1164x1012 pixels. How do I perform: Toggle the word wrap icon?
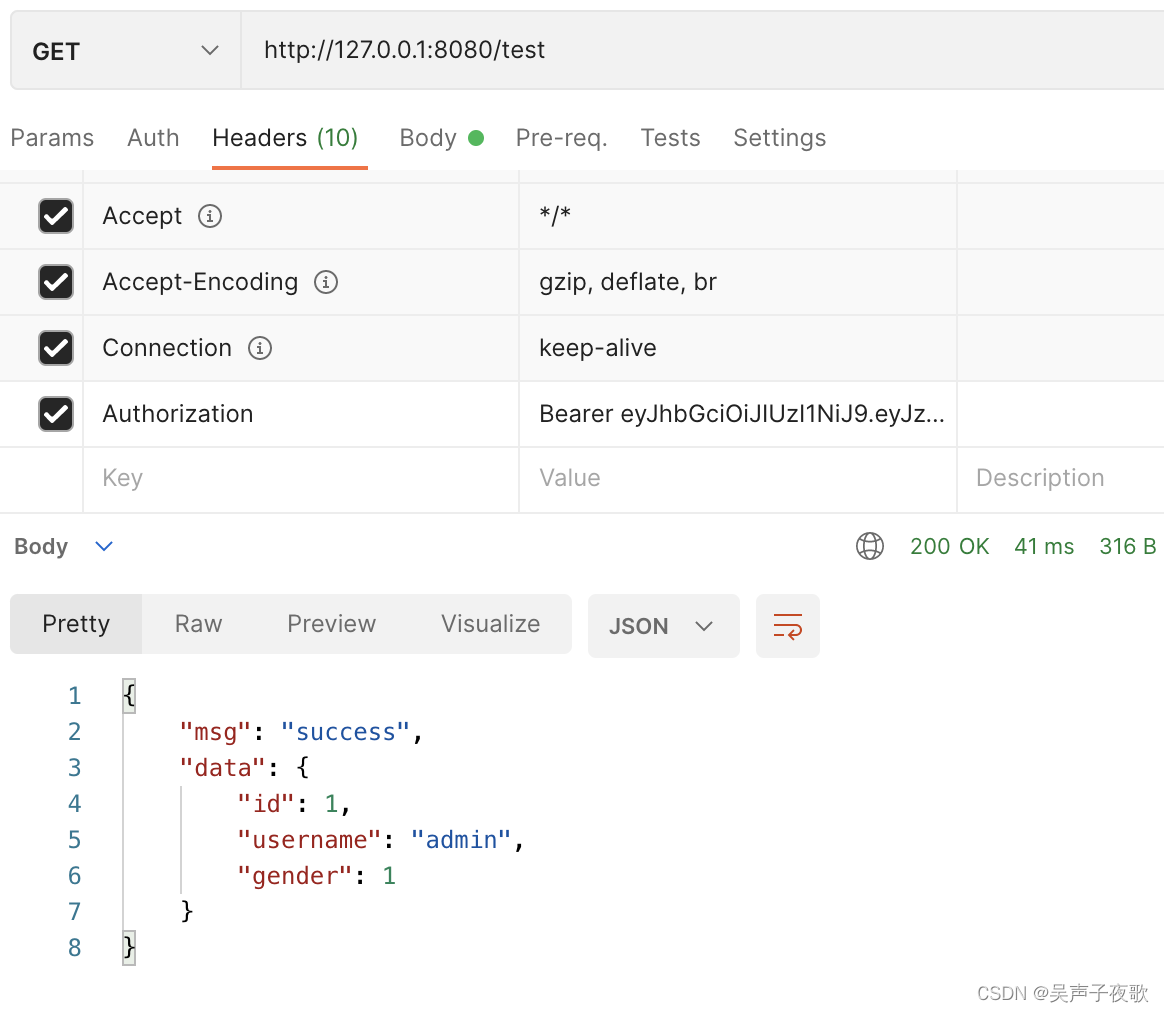788,626
